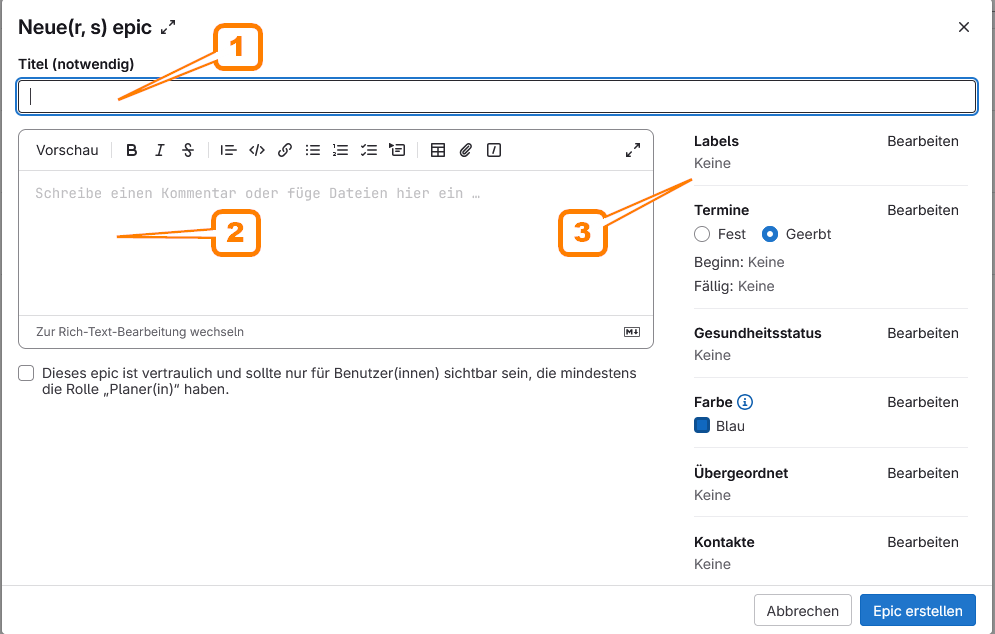The image size is (995, 634).
Task: Attach a file with paperclip icon
Action: pos(466,150)
